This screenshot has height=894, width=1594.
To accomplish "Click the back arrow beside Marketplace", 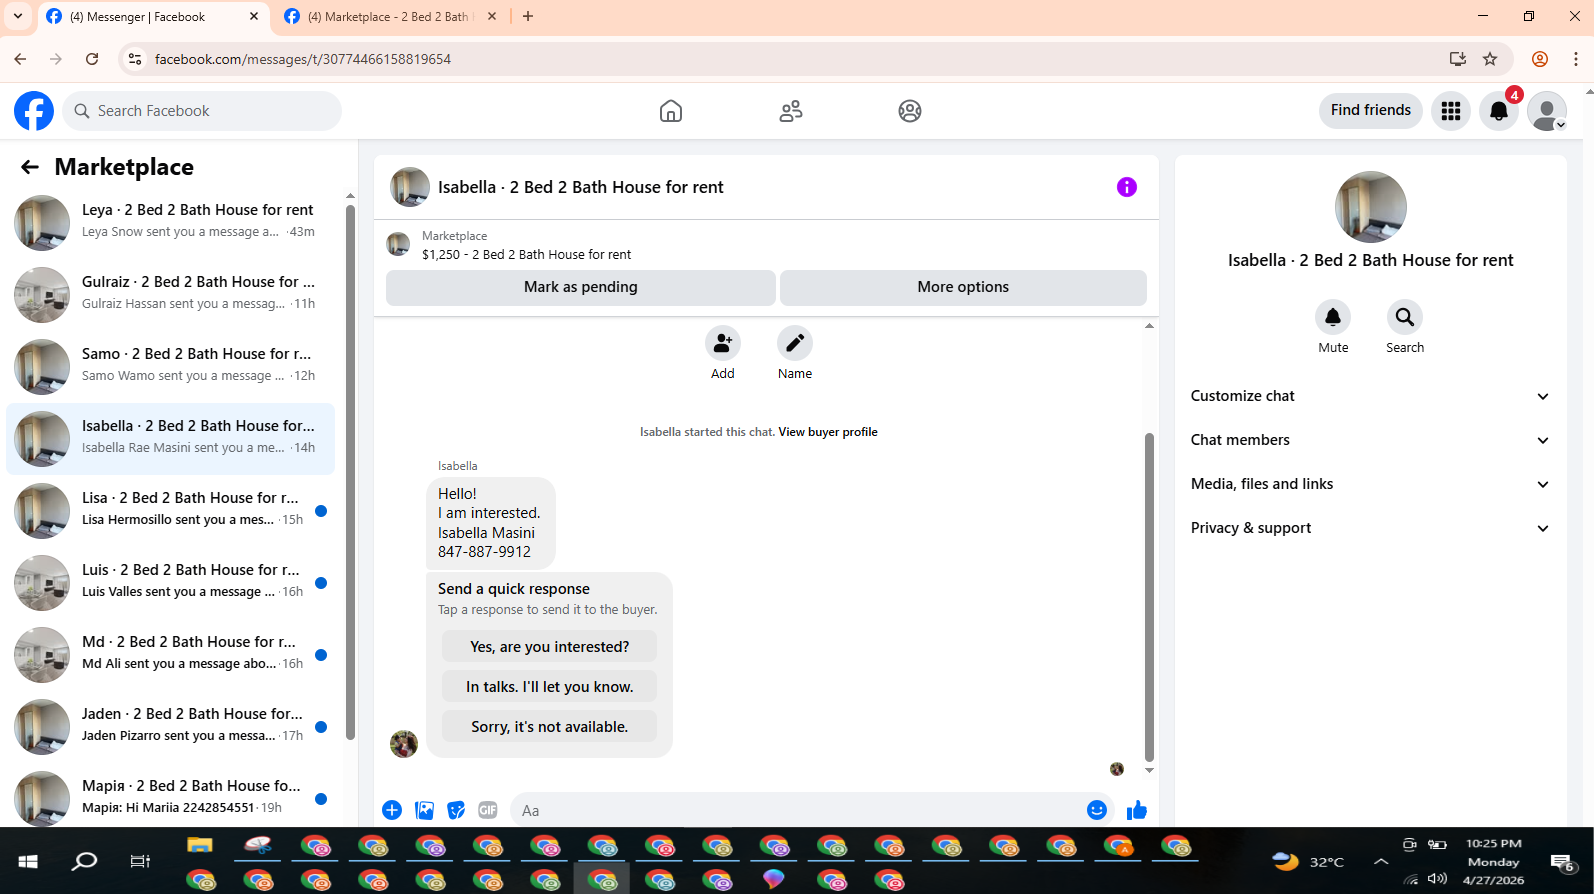I will (30, 167).
